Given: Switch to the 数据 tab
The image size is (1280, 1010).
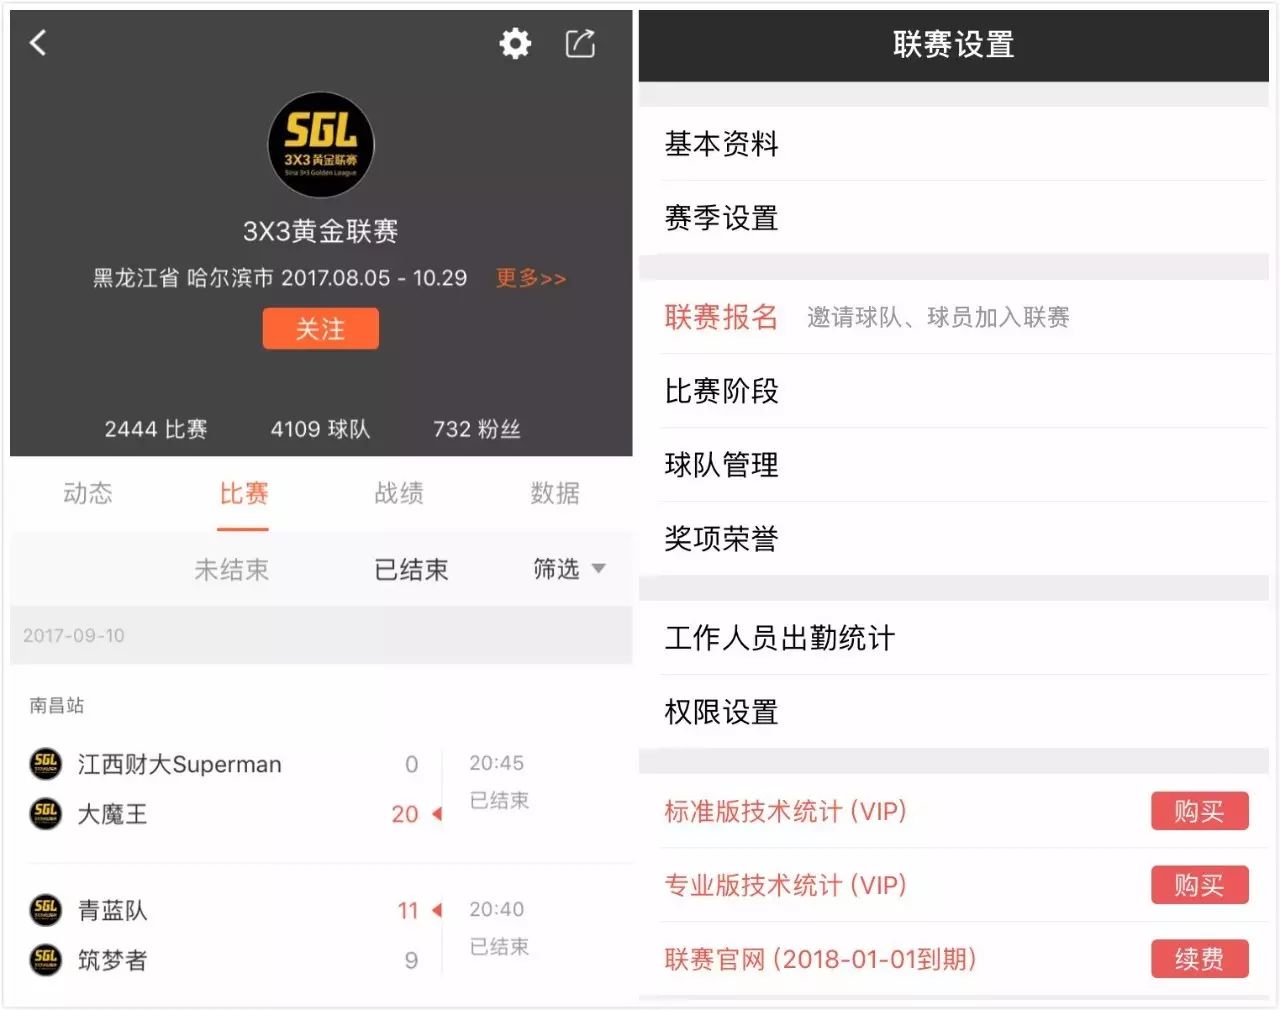Looking at the screenshot, I should tap(555, 493).
